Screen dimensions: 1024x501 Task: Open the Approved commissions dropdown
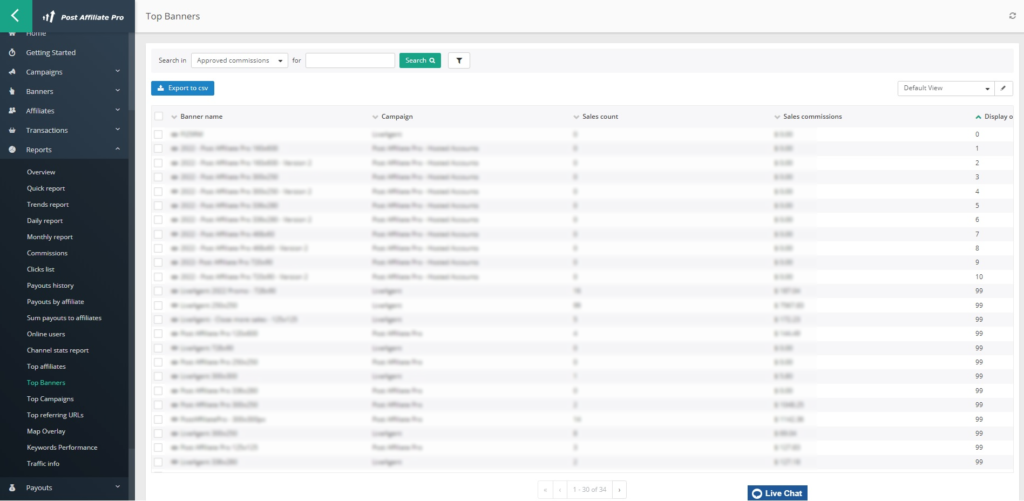click(239, 60)
